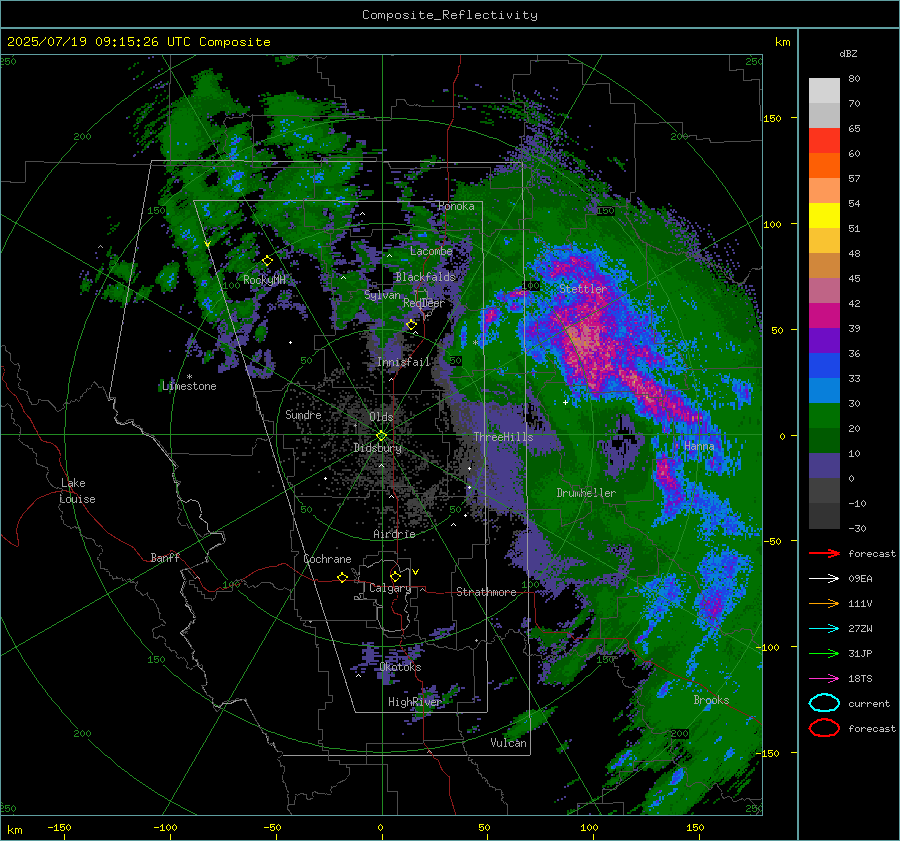
Task: Click the Brooks label
Action: pos(712,700)
